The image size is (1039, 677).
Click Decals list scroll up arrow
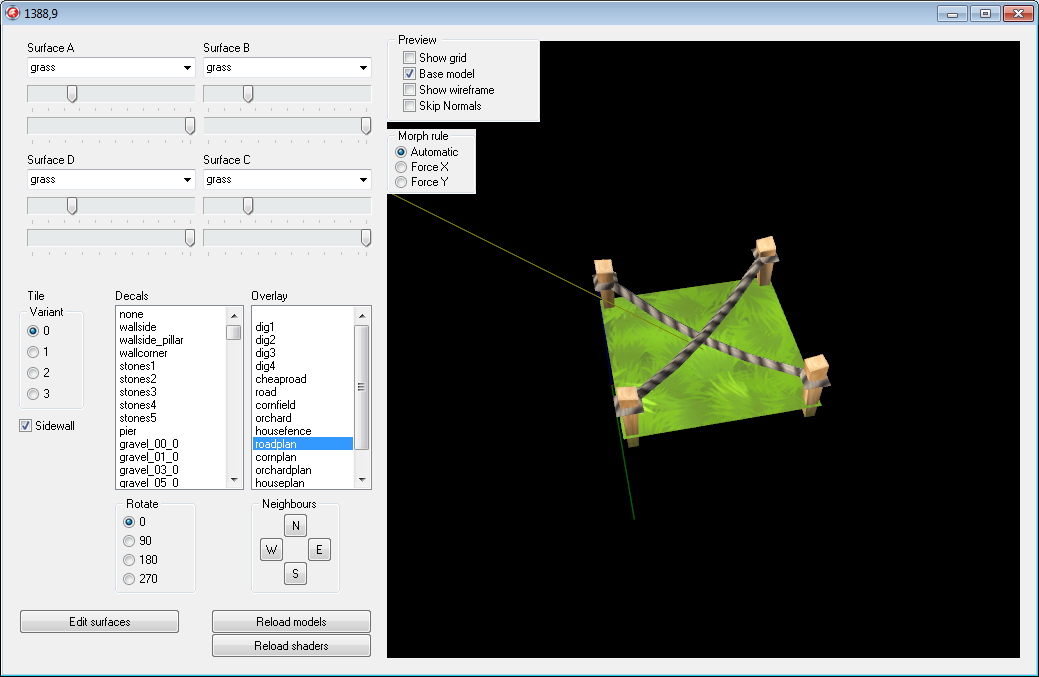pyautogui.click(x=234, y=316)
